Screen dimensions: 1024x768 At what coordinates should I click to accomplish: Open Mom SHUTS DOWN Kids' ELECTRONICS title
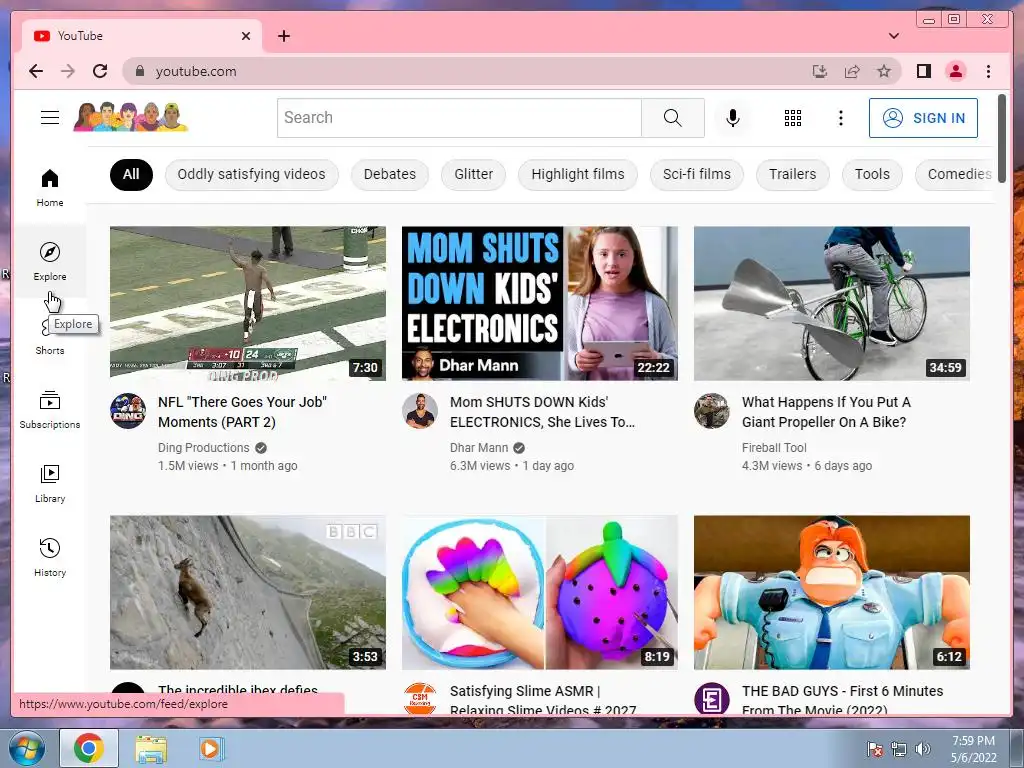point(542,412)
